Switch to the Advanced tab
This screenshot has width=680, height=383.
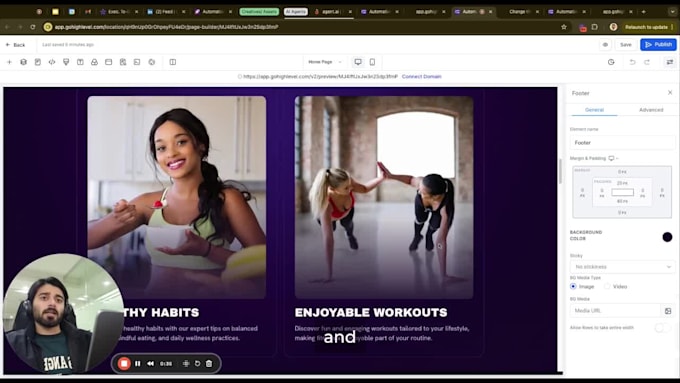pos(651,110)
